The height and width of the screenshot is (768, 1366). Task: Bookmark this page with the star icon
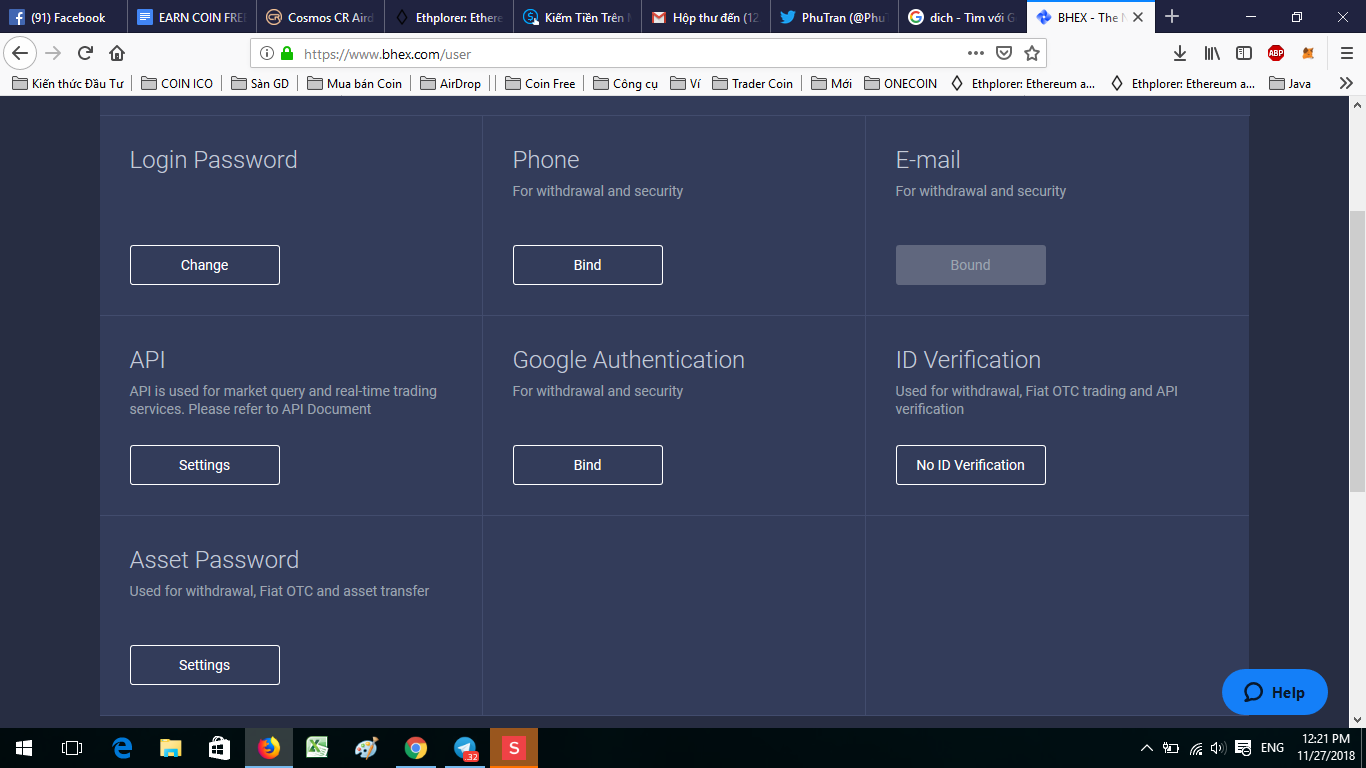tap(1032, 53)
